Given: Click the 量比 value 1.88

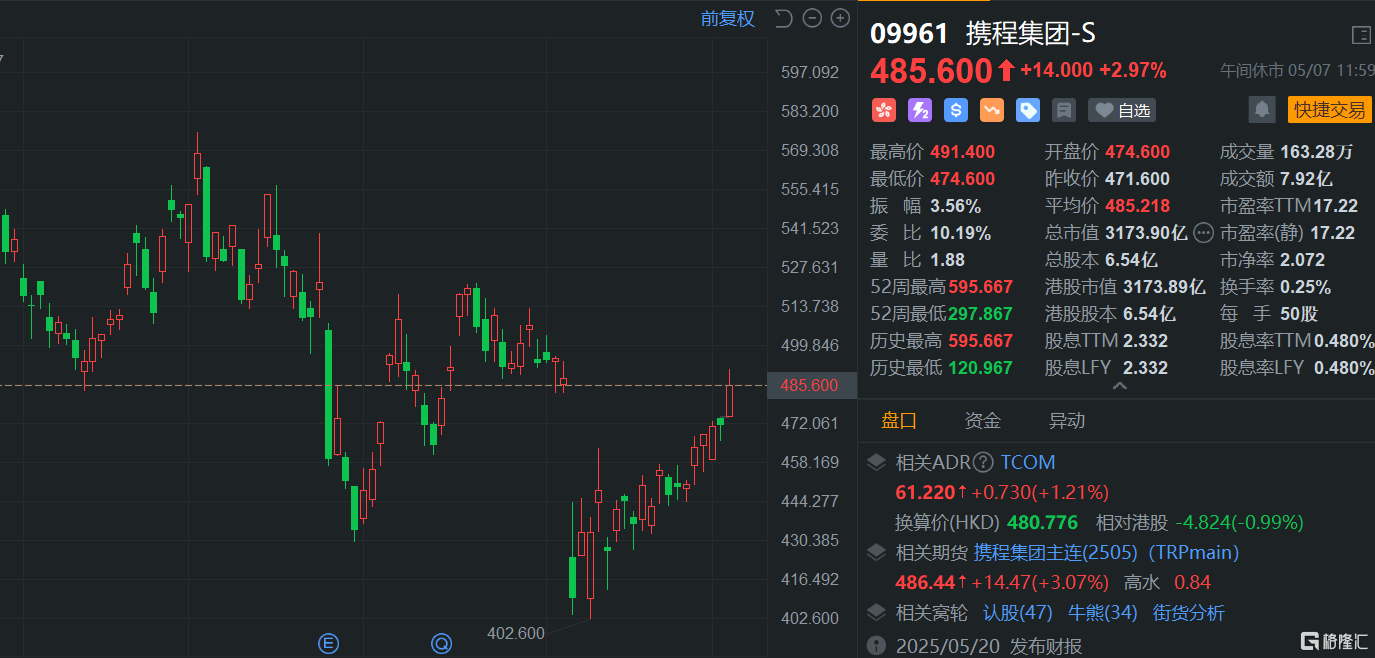Looking at the screenshot, I should click(947, 260).
